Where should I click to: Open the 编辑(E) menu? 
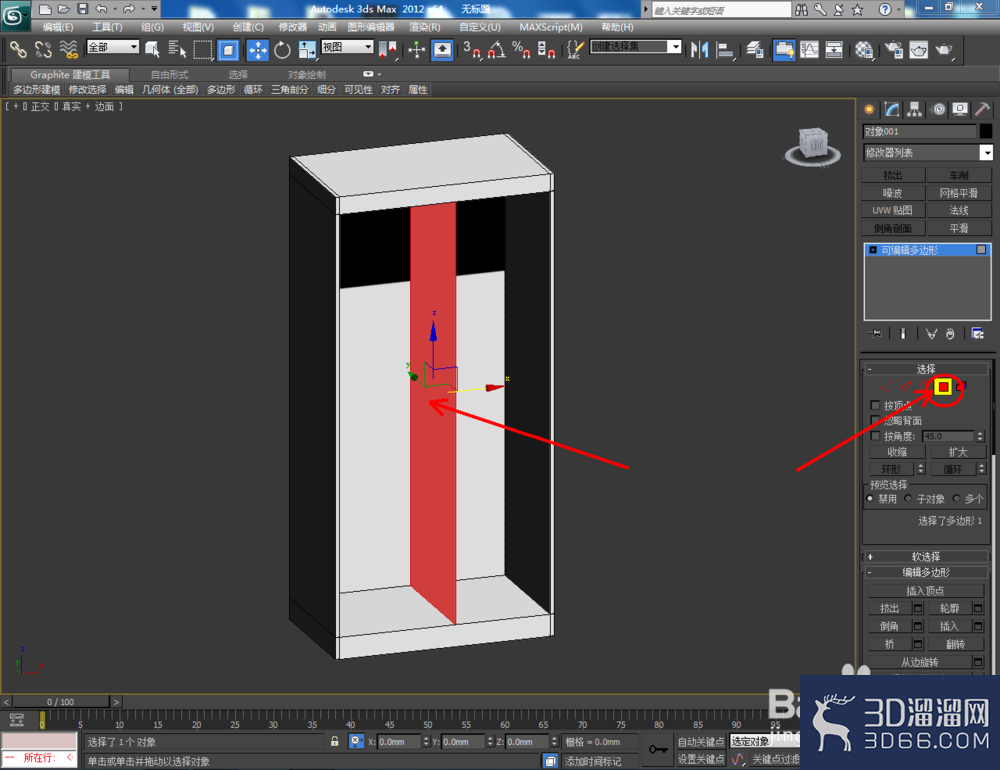coord(57,27)
